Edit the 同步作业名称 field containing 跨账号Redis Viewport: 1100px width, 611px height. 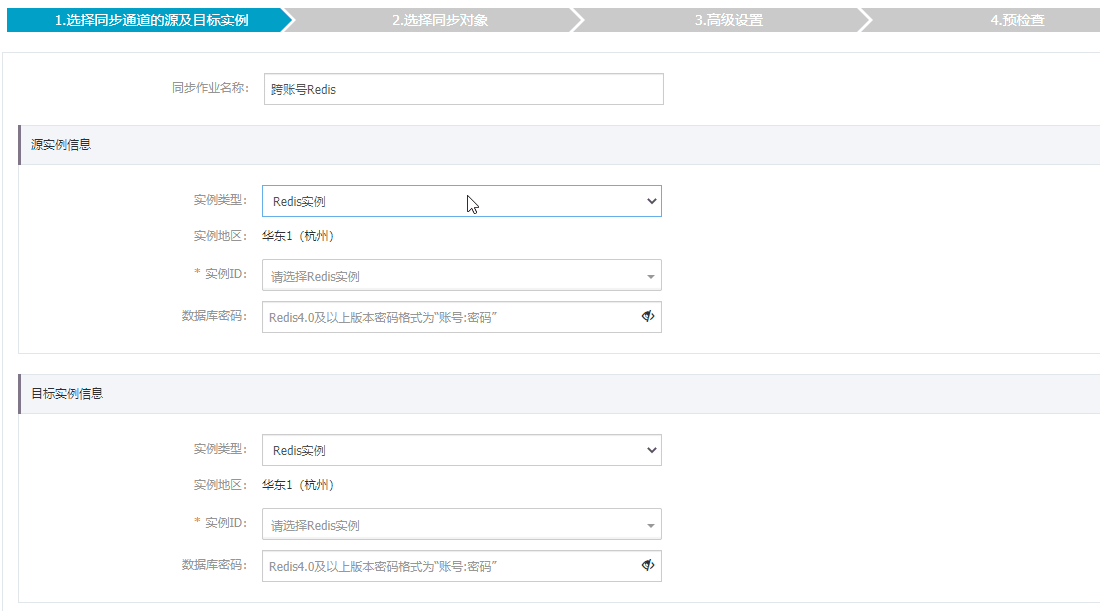tap(464, 89)
